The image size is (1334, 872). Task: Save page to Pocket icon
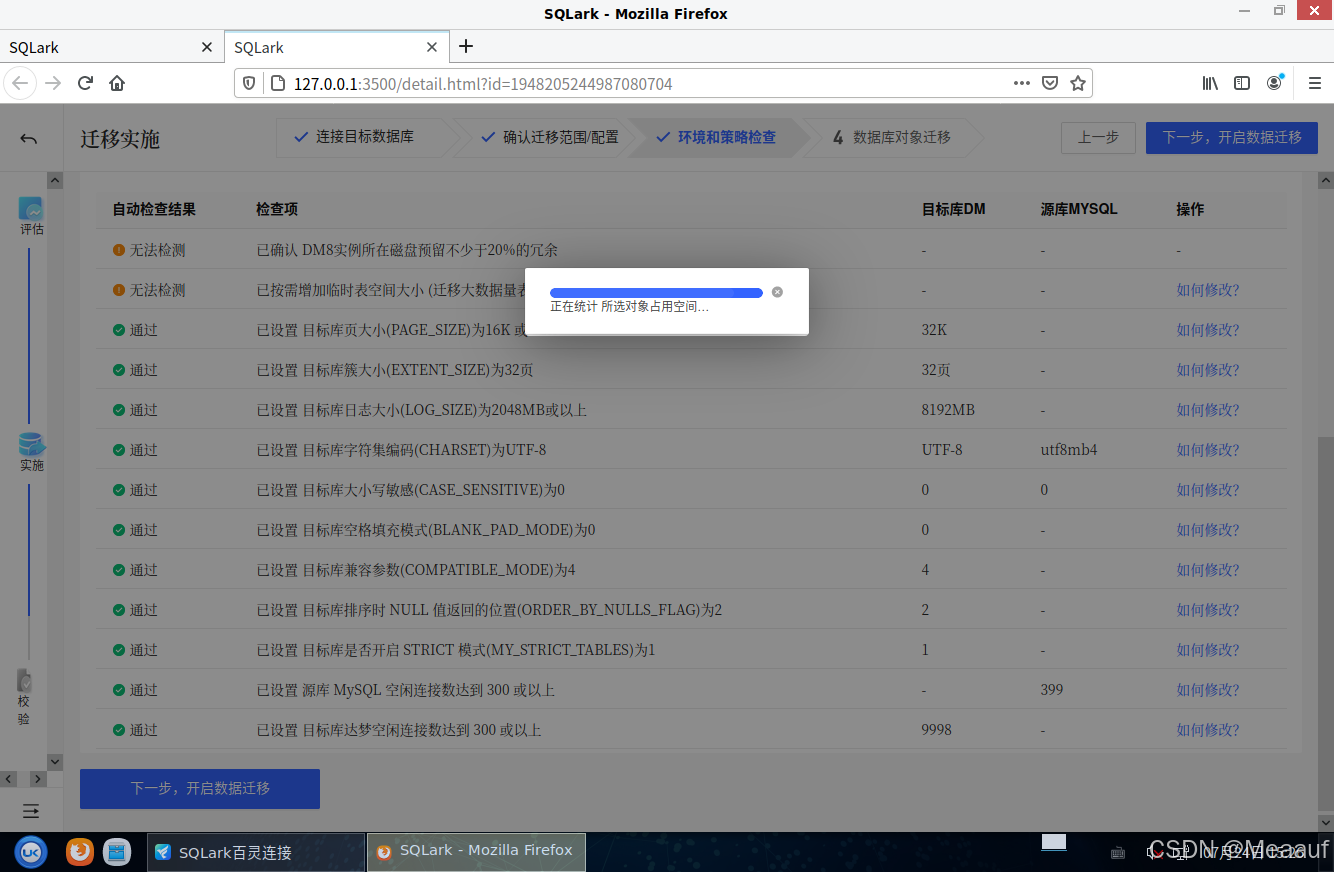click(1050, 83)
